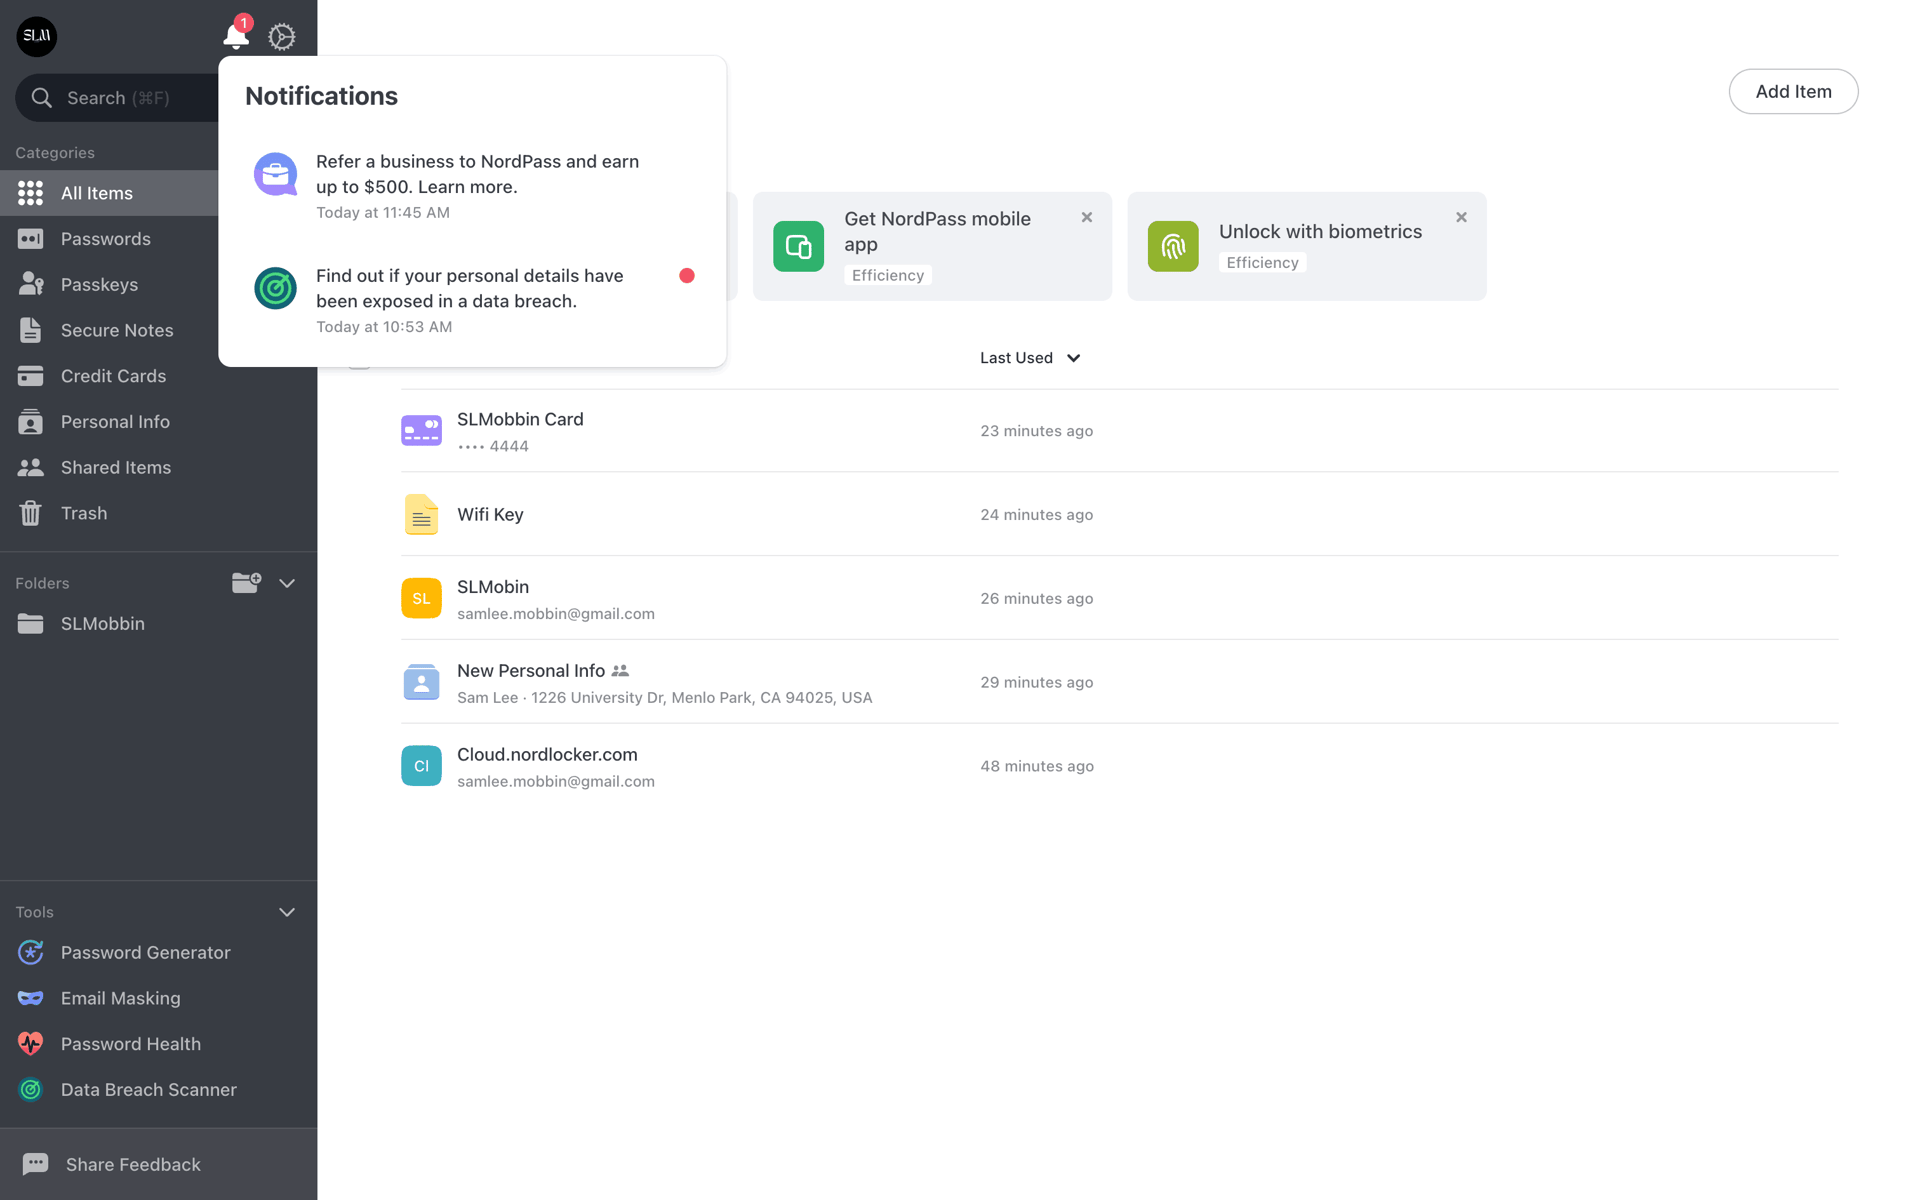Screen dimensions: 1920x1200
Task: Open Passwords category
Action: (110, 239)
